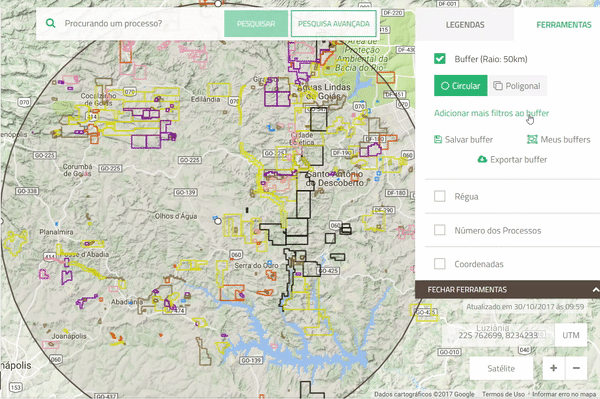Click the Salvar buffer disk icon

tap(438, 139)
